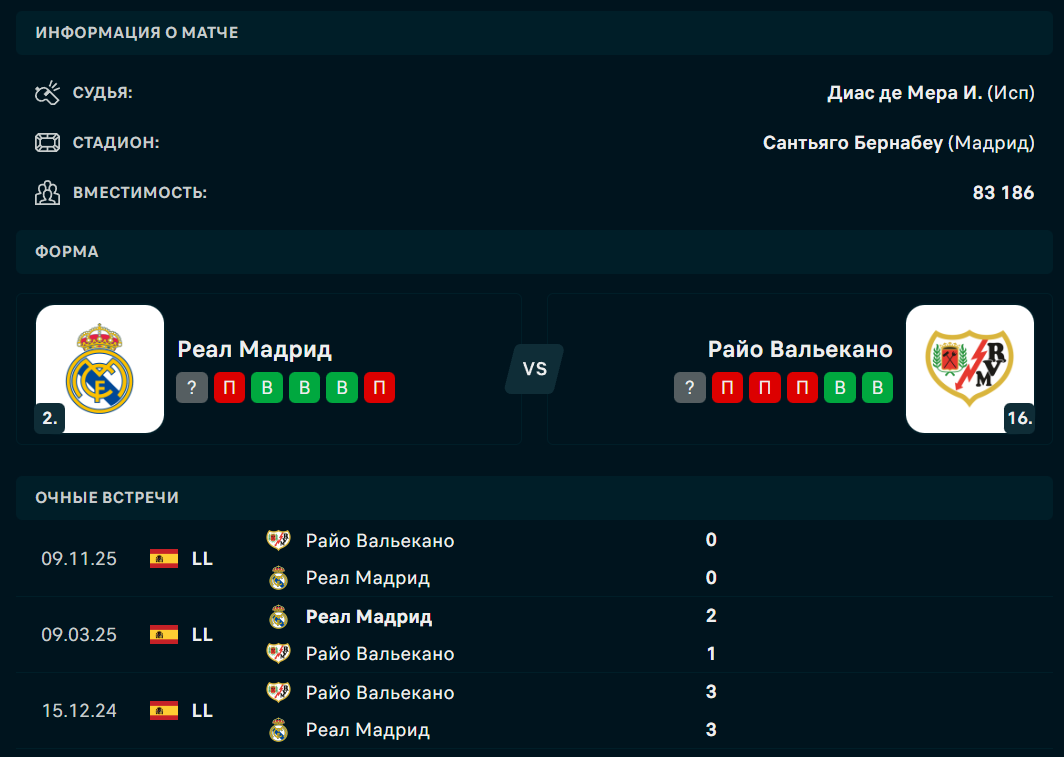Click the large Rayo Vallecano logo
The width and height of the screenshot is (1064, 757).
[x=969, y=368]
